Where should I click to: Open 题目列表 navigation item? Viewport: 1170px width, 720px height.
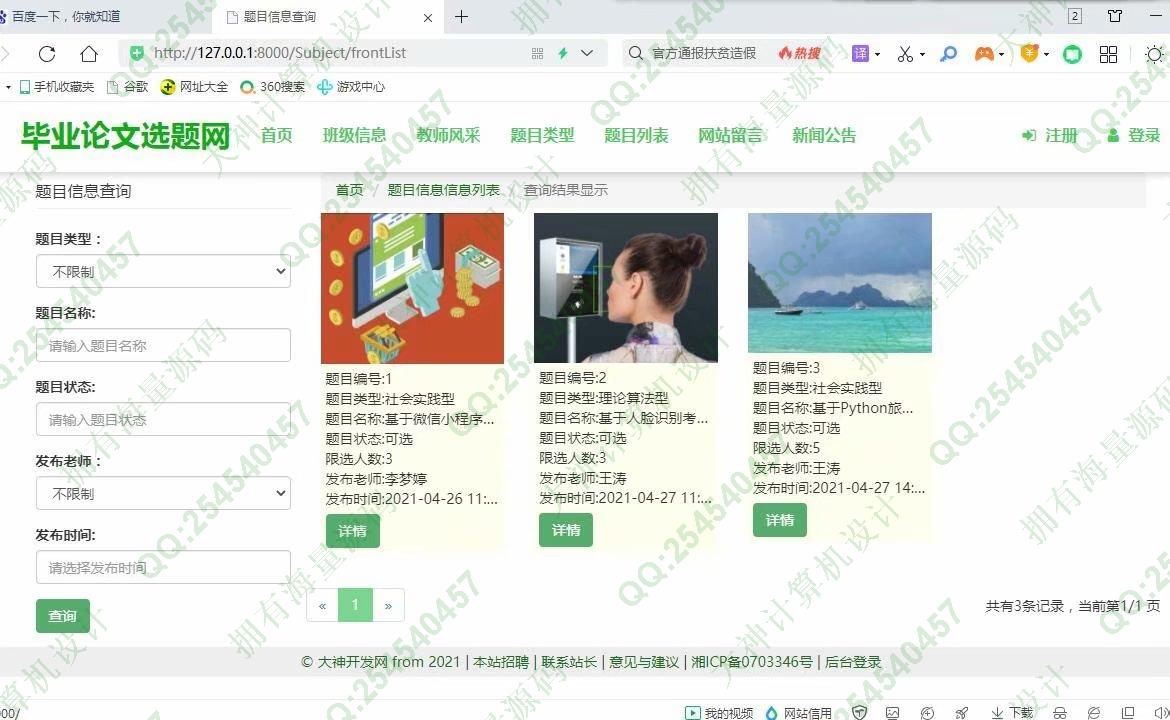[636, 135]
